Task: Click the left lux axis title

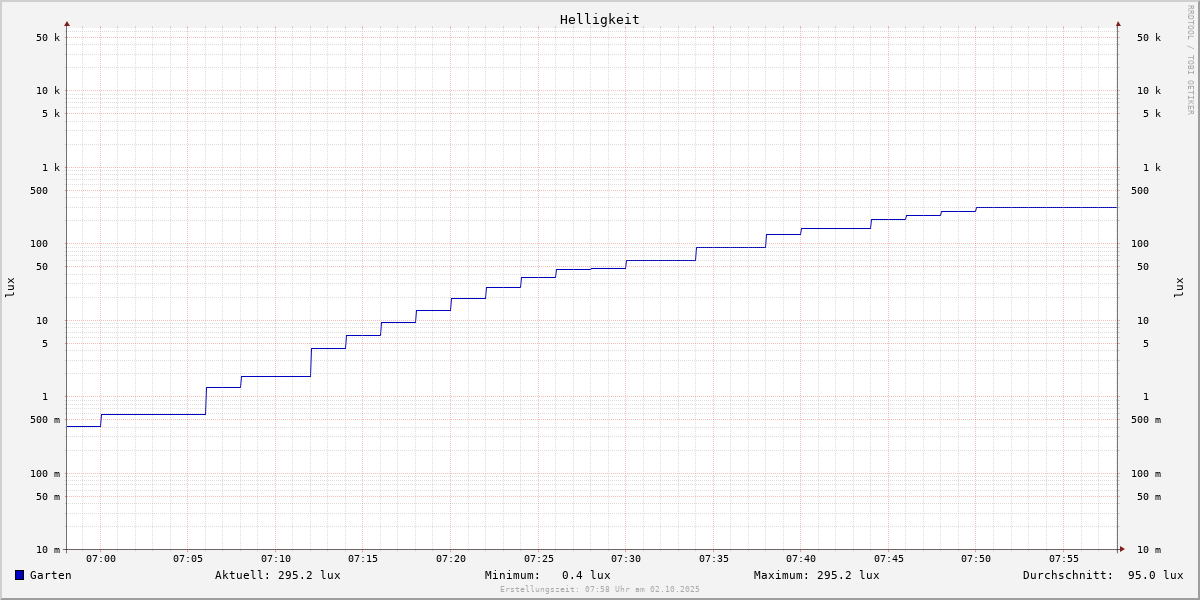Action: [x=10, y=287]
